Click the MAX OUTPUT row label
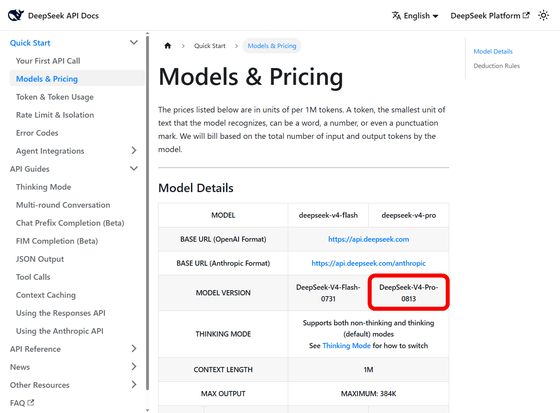The height and width of the screenshot is (413, 560). pyautogui.click(x=223, y=393)
